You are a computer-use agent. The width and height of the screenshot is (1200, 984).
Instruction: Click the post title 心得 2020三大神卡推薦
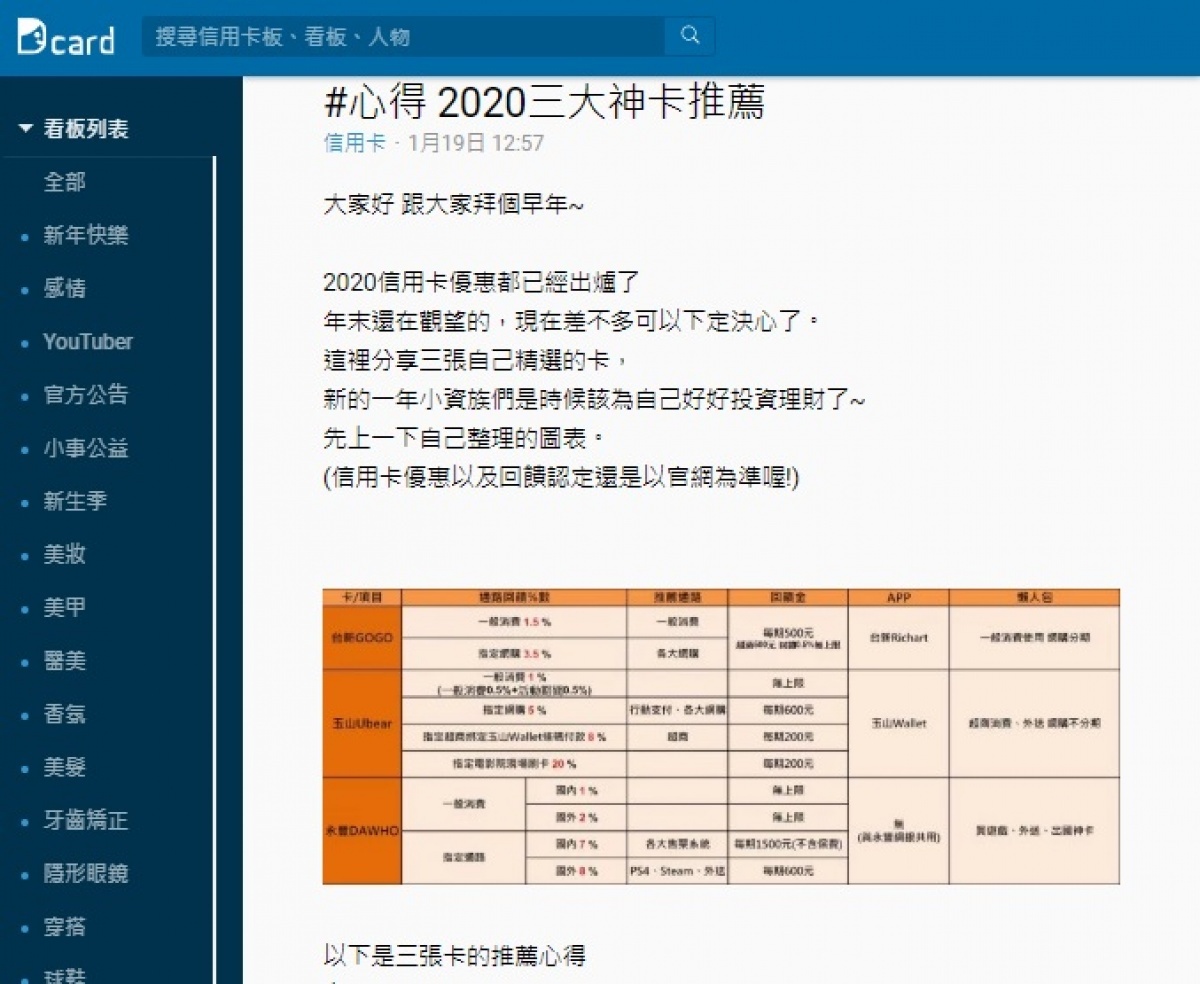[545, 102]
